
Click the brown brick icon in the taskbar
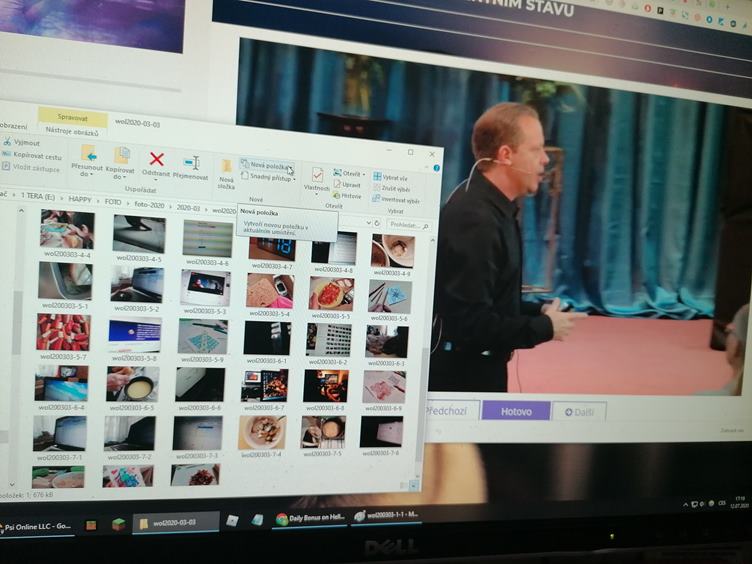pyautogui.click(x=91, y=525)
